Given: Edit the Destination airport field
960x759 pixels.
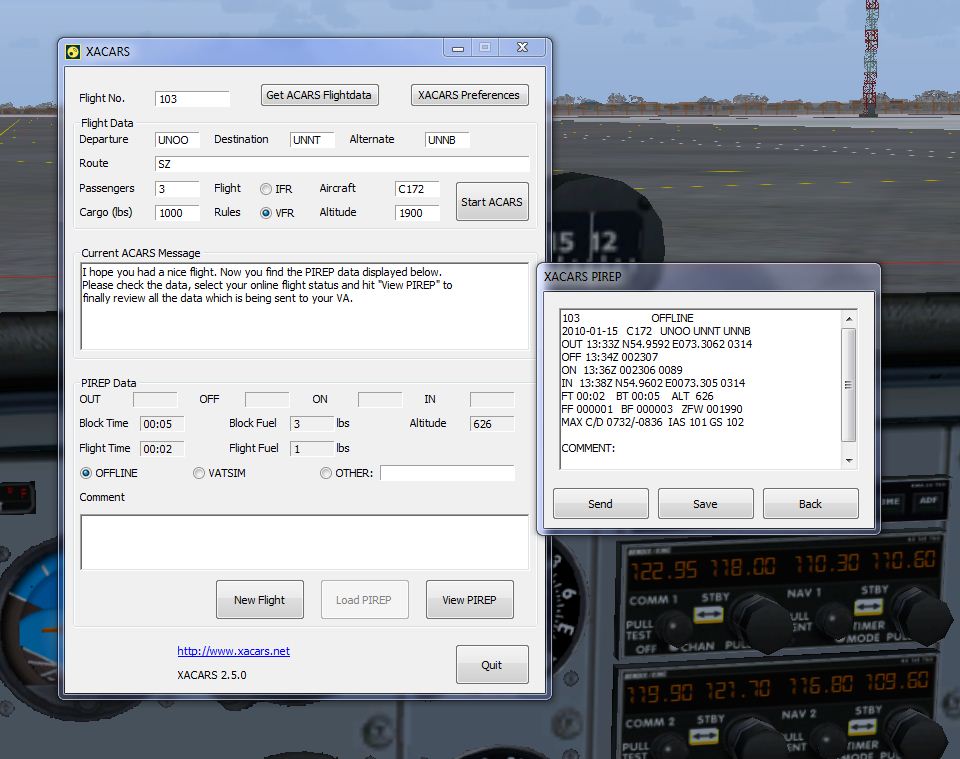Looking at the screenshot, I should pos(312,140).
